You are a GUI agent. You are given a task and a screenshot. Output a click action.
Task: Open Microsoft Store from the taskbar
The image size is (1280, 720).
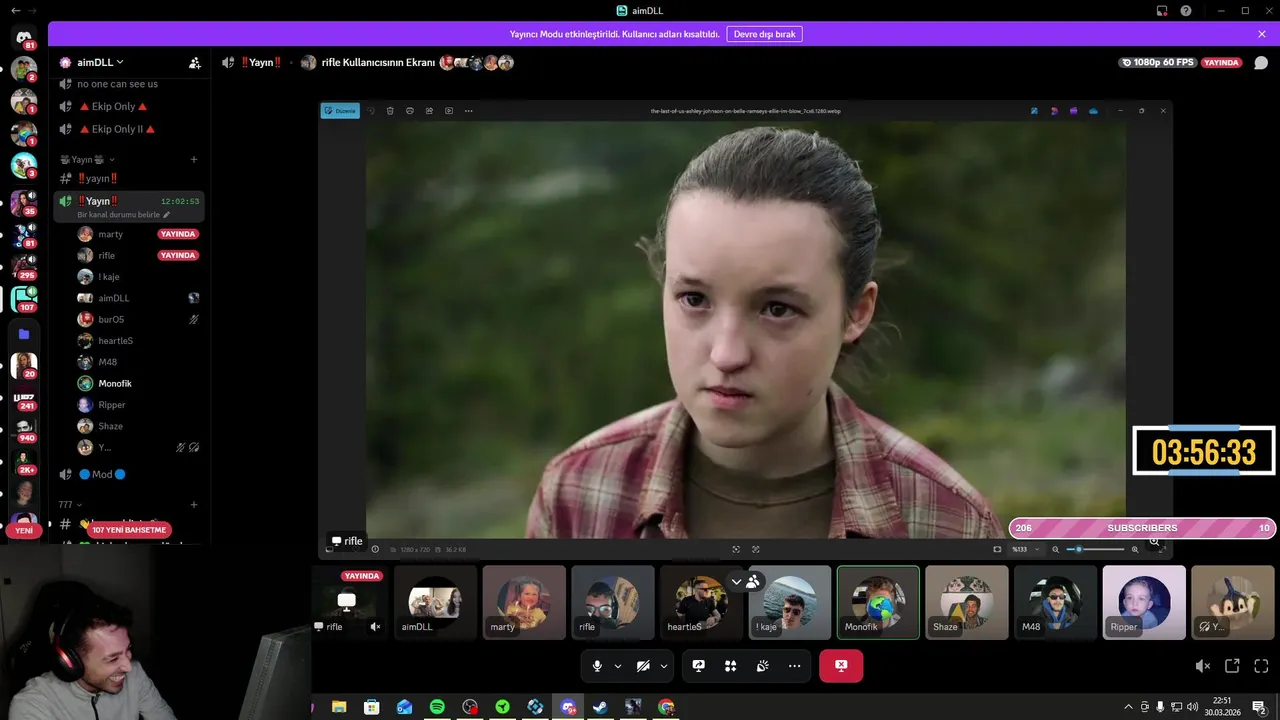pyautogui.click(x=372, y=707)
